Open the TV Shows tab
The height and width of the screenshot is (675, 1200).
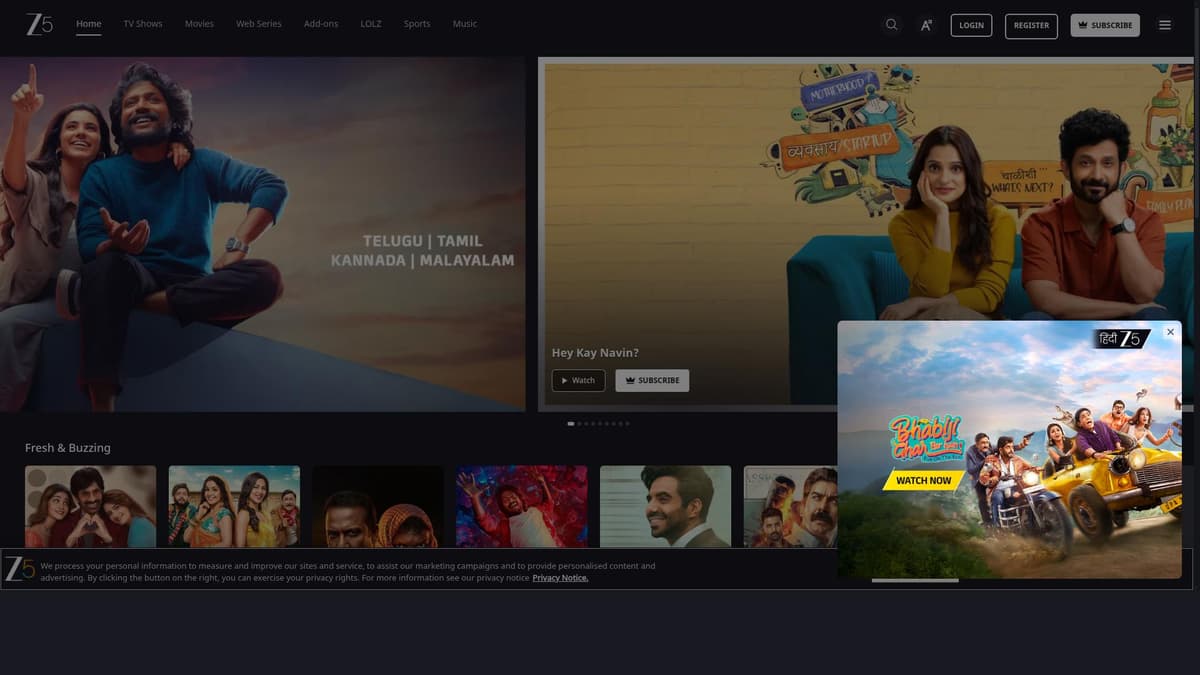pyautogui.click(x=143, y=24)
